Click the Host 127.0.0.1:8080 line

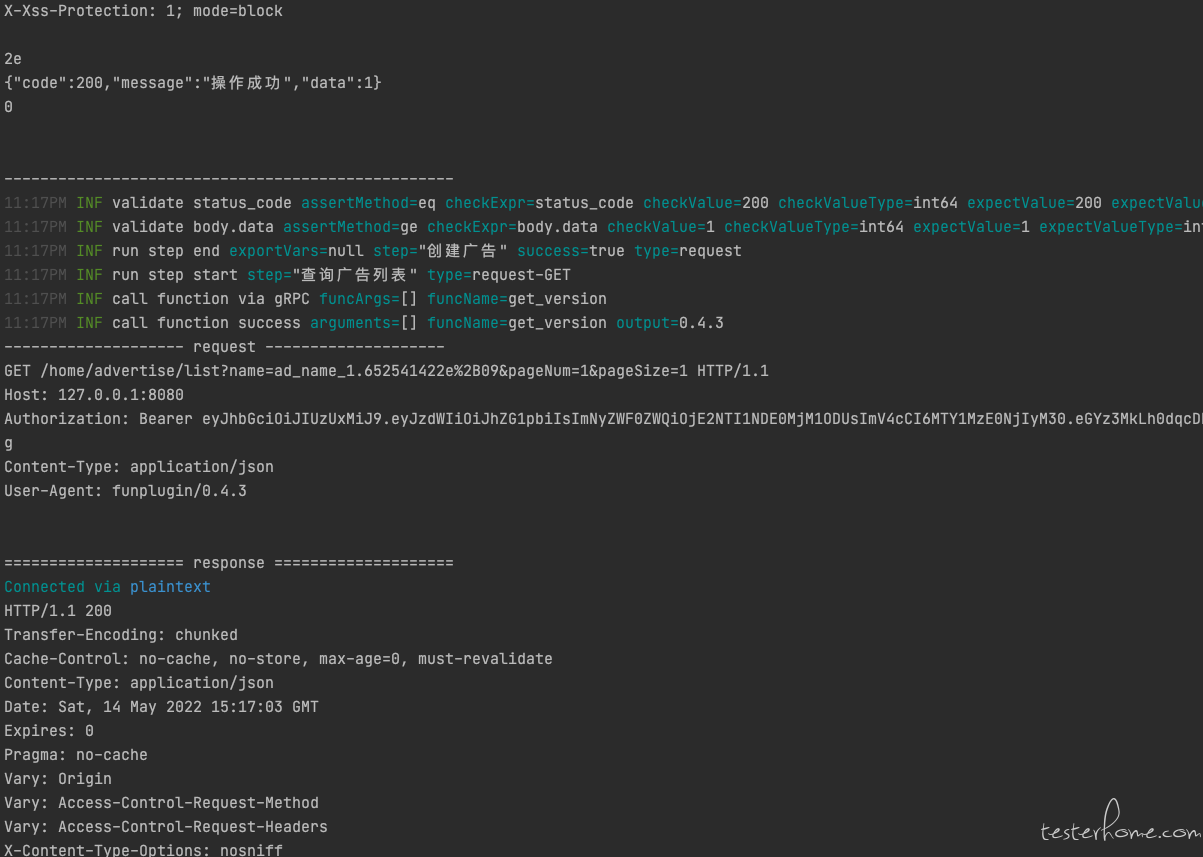(94, 395)
